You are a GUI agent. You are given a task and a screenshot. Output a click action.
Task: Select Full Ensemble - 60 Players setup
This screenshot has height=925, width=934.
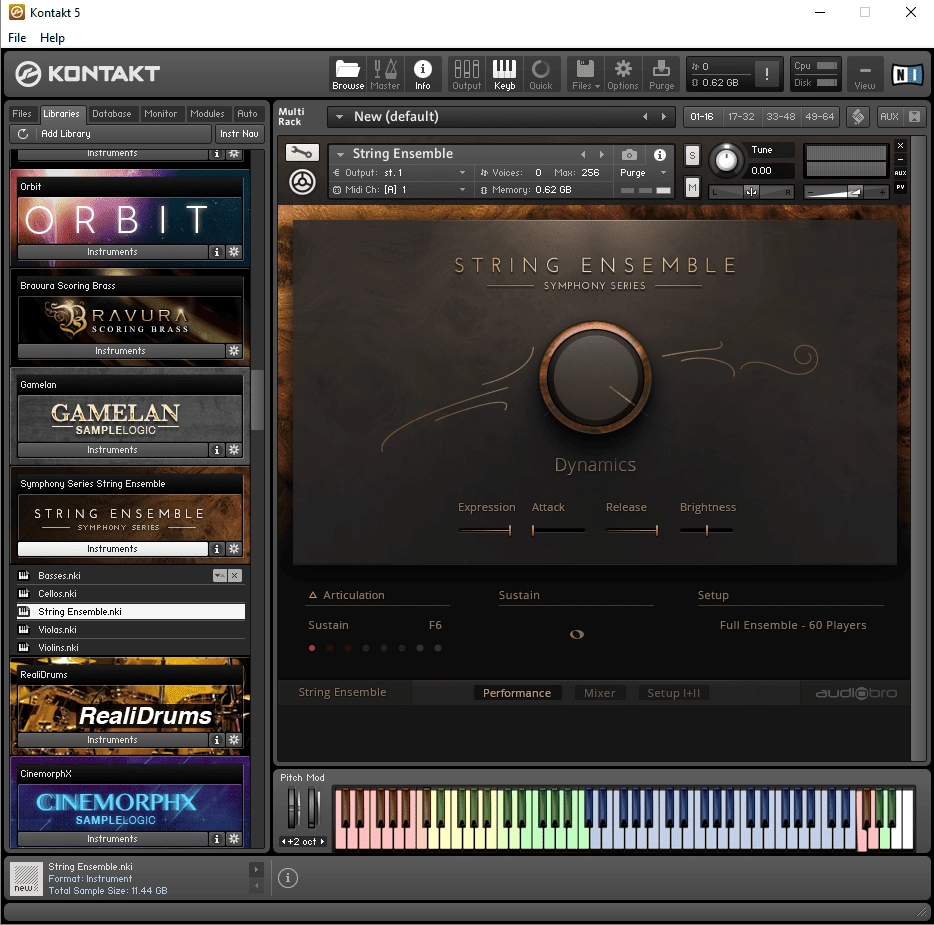[x=792, y=625]
